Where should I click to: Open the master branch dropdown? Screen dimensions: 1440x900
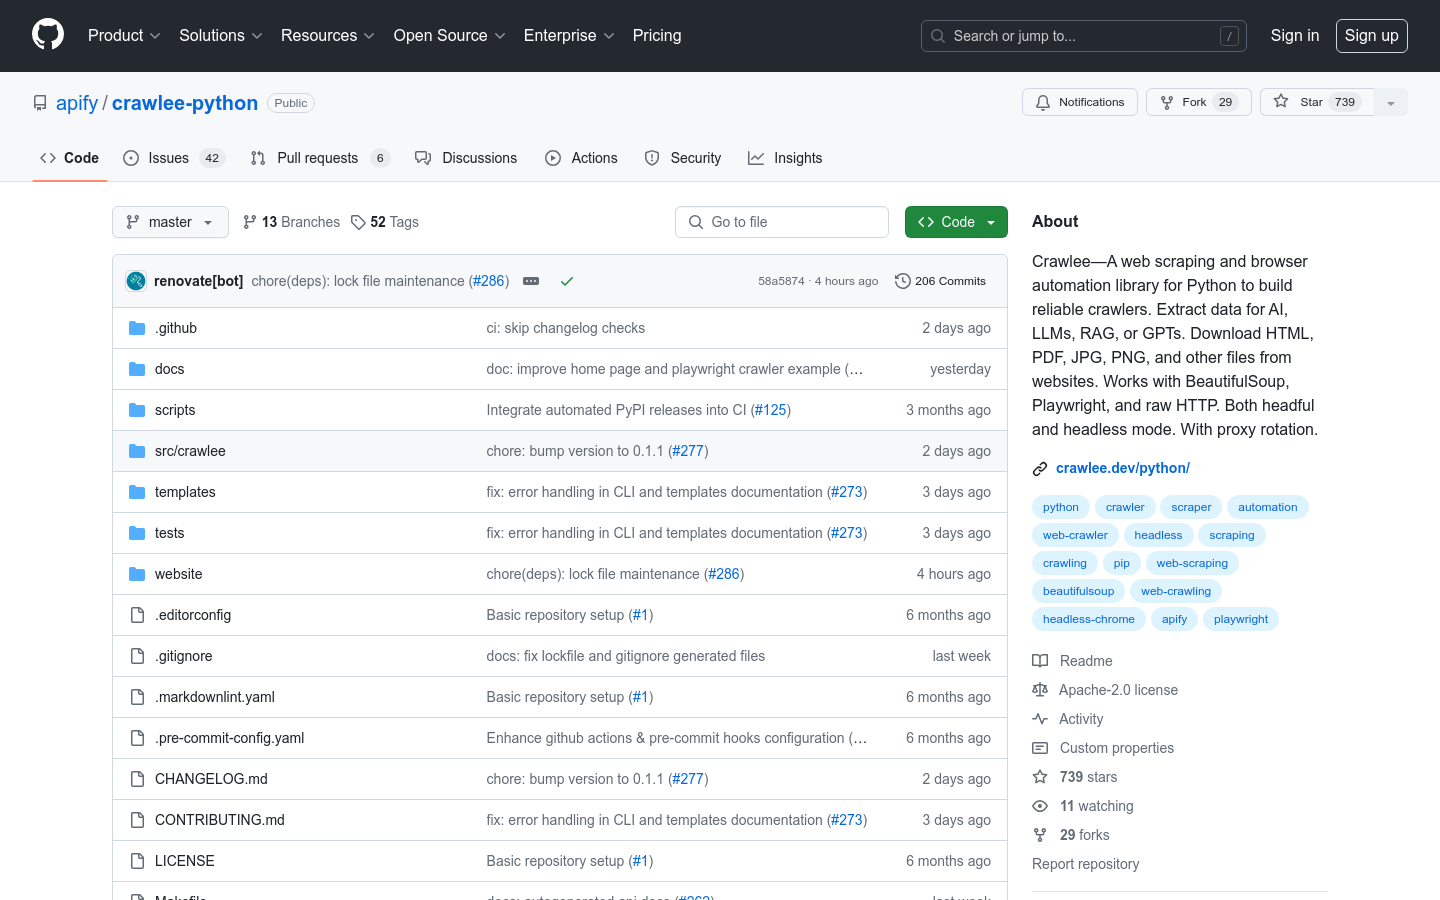170,222
